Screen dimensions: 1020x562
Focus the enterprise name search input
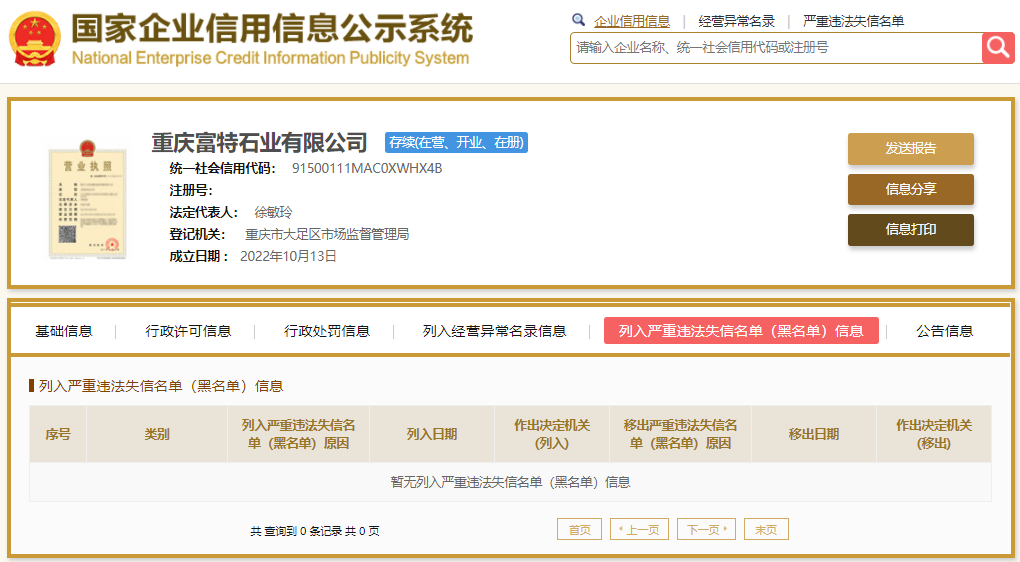(x=776, y=47)
